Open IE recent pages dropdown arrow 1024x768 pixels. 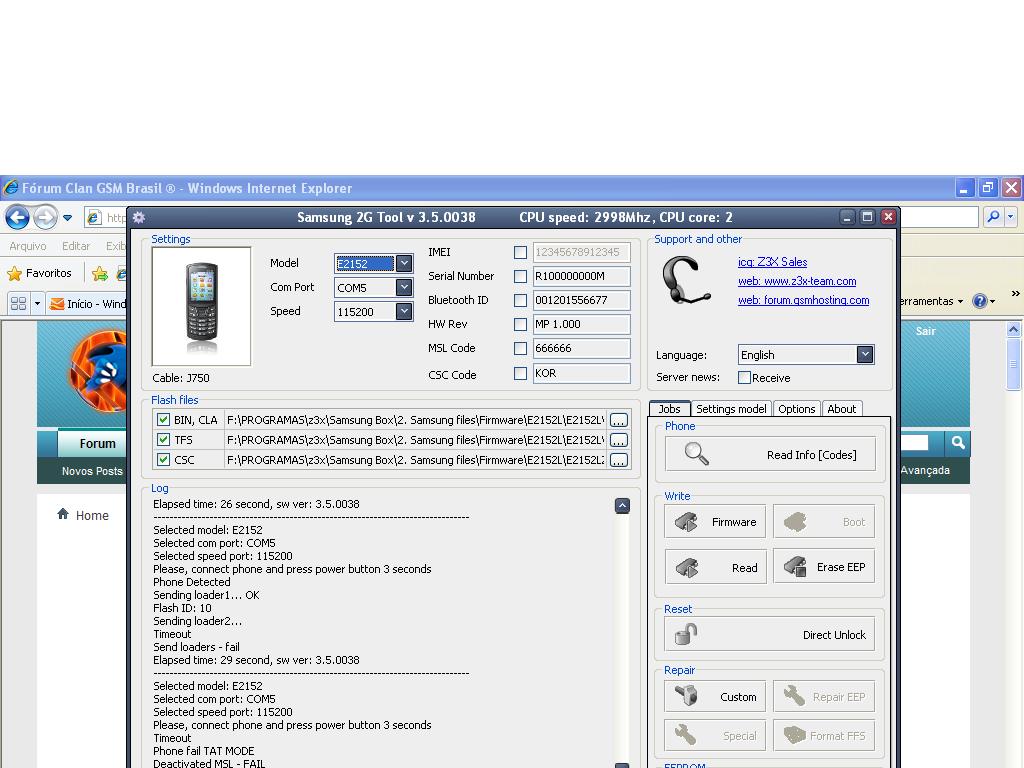67,217
